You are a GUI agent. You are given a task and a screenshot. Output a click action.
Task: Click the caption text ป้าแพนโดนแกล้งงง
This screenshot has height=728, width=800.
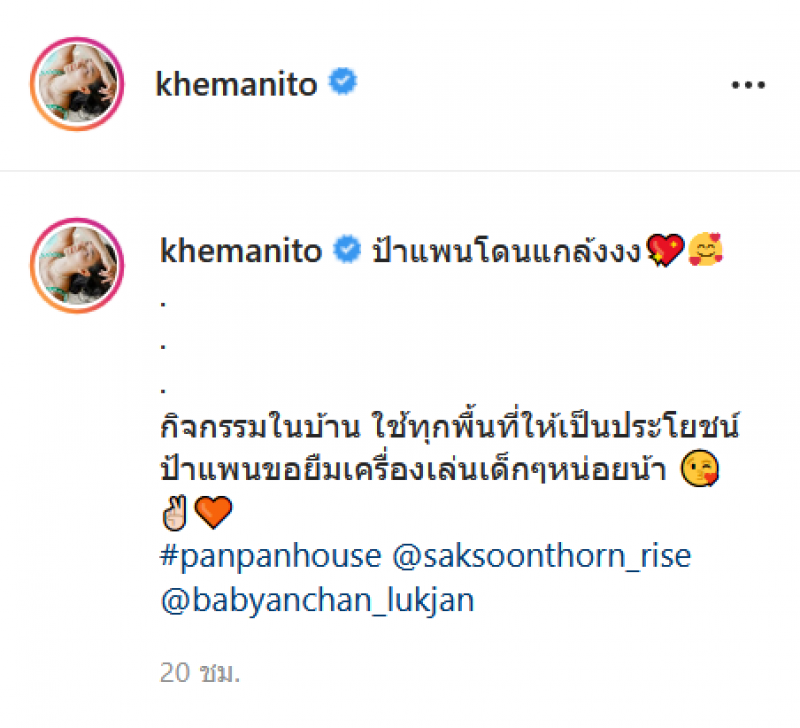point(507,250)
